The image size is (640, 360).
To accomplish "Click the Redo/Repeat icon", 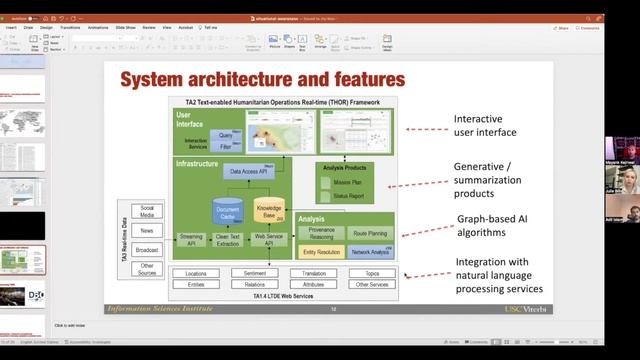I will pyautogui.click(x=73, y=19).
